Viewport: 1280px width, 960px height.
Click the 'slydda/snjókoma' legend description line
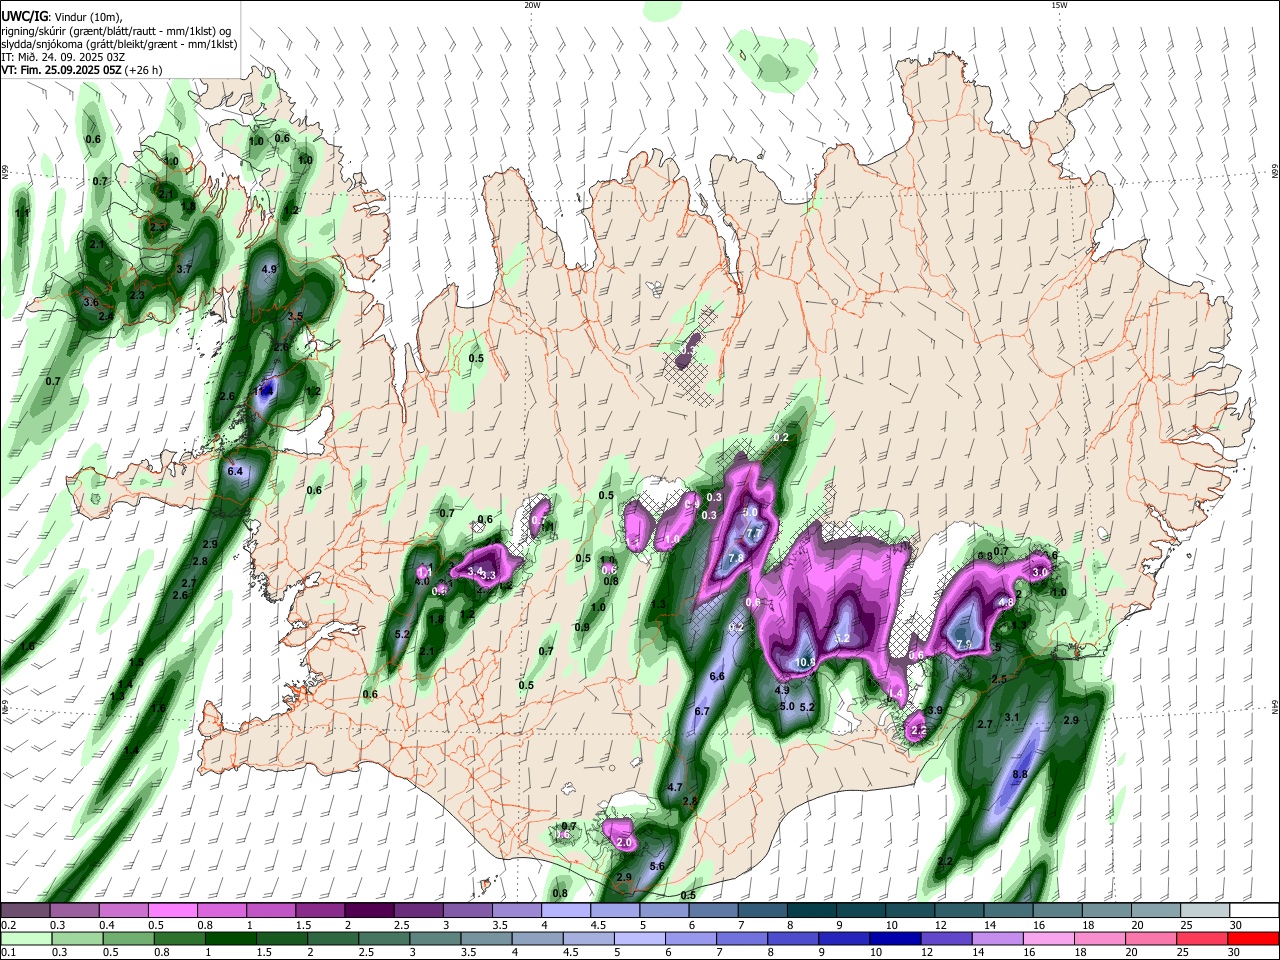pyautogui.click(x=119, y=44)
